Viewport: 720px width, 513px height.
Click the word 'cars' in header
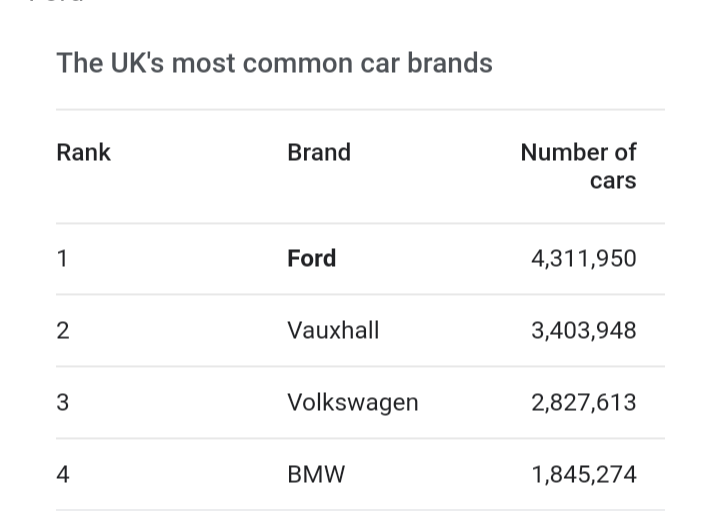coord(613,181)
